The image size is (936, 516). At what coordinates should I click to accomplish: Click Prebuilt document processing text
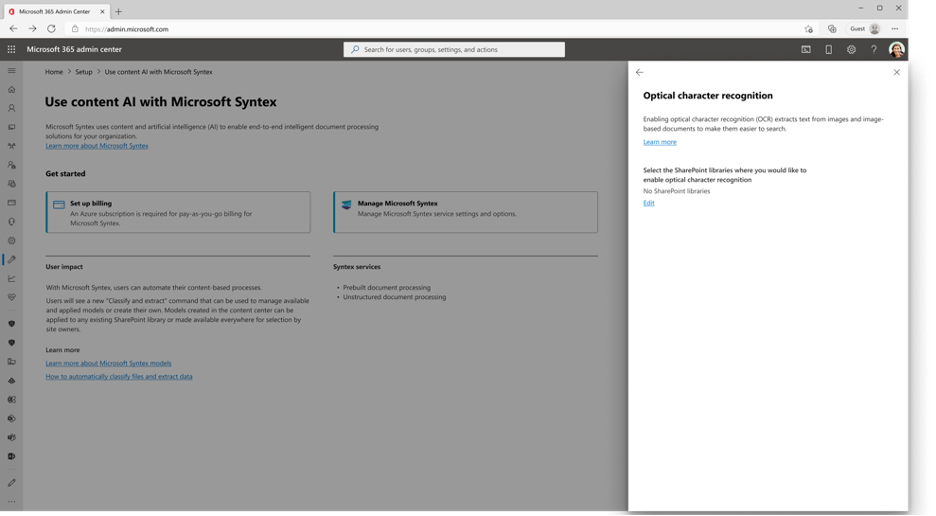[386, 287]
